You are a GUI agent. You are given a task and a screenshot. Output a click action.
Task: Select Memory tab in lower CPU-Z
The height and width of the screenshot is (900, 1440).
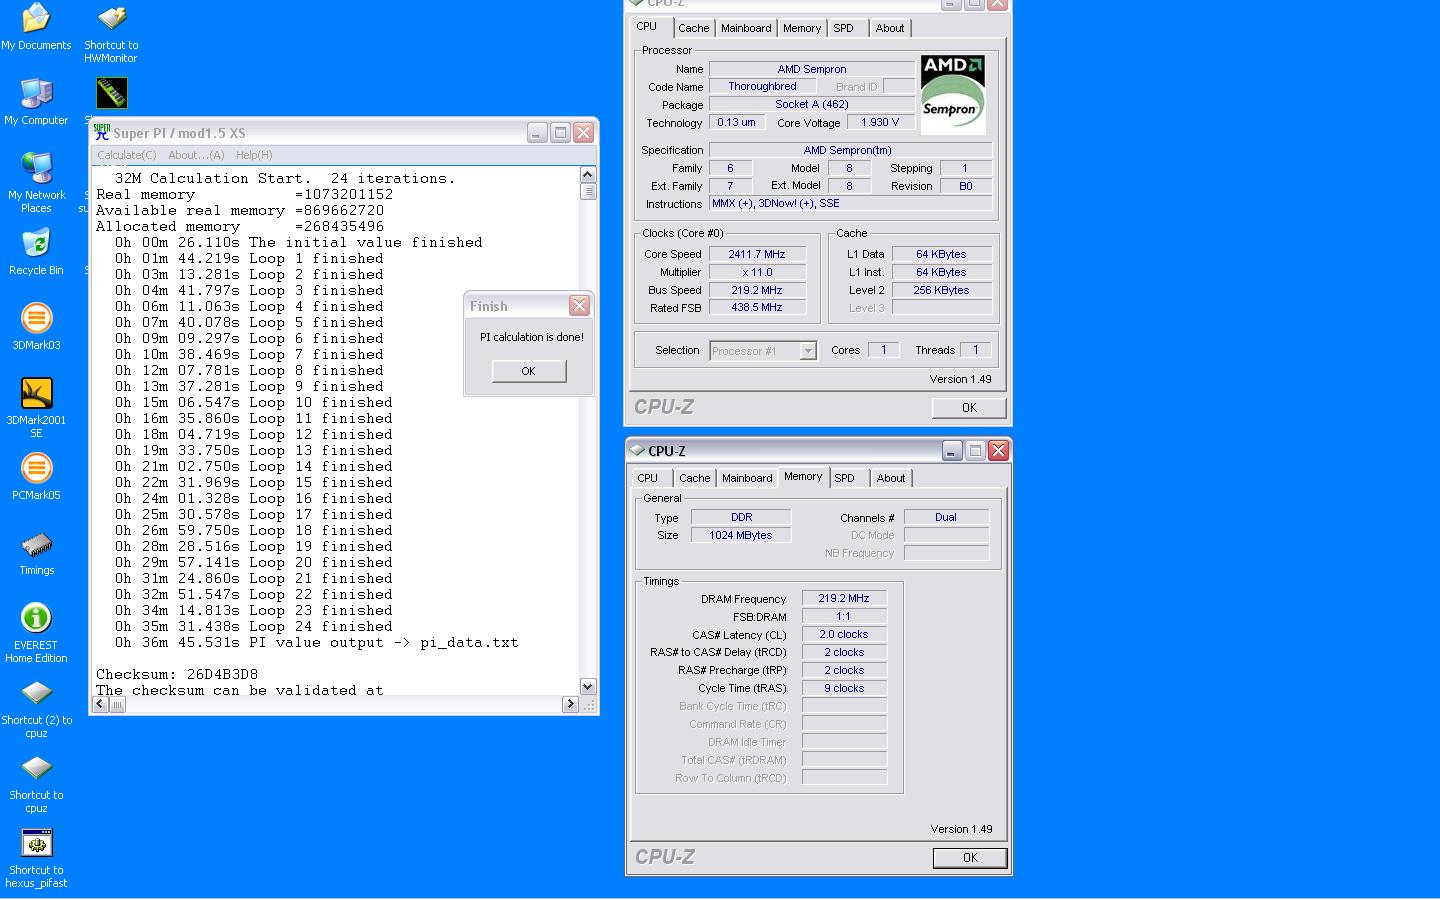pos(803,476)
